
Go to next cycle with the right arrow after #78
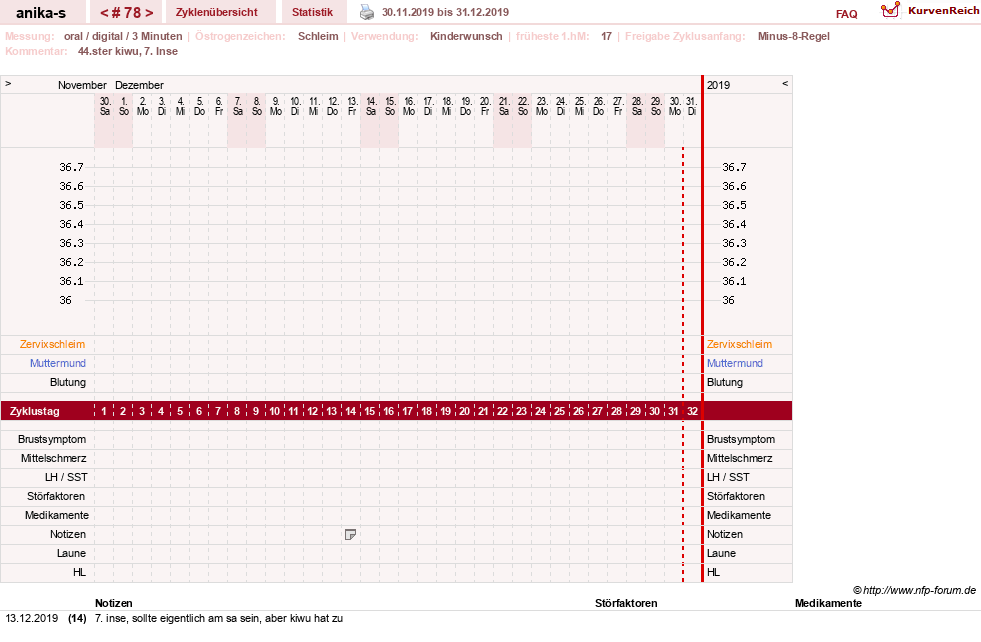pyautogui.click(x=149, y=13)
